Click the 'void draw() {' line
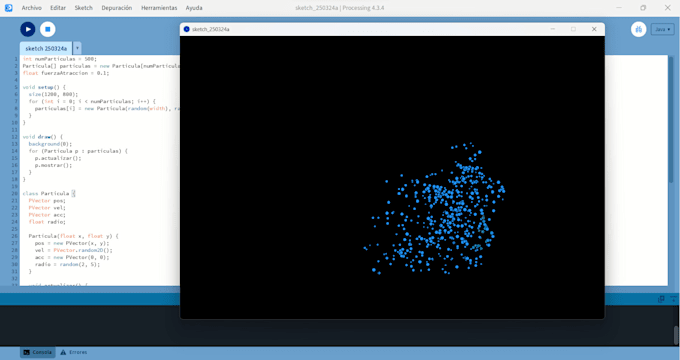The image size is (680, 360). pyautogui.click(x=42, y=137)
